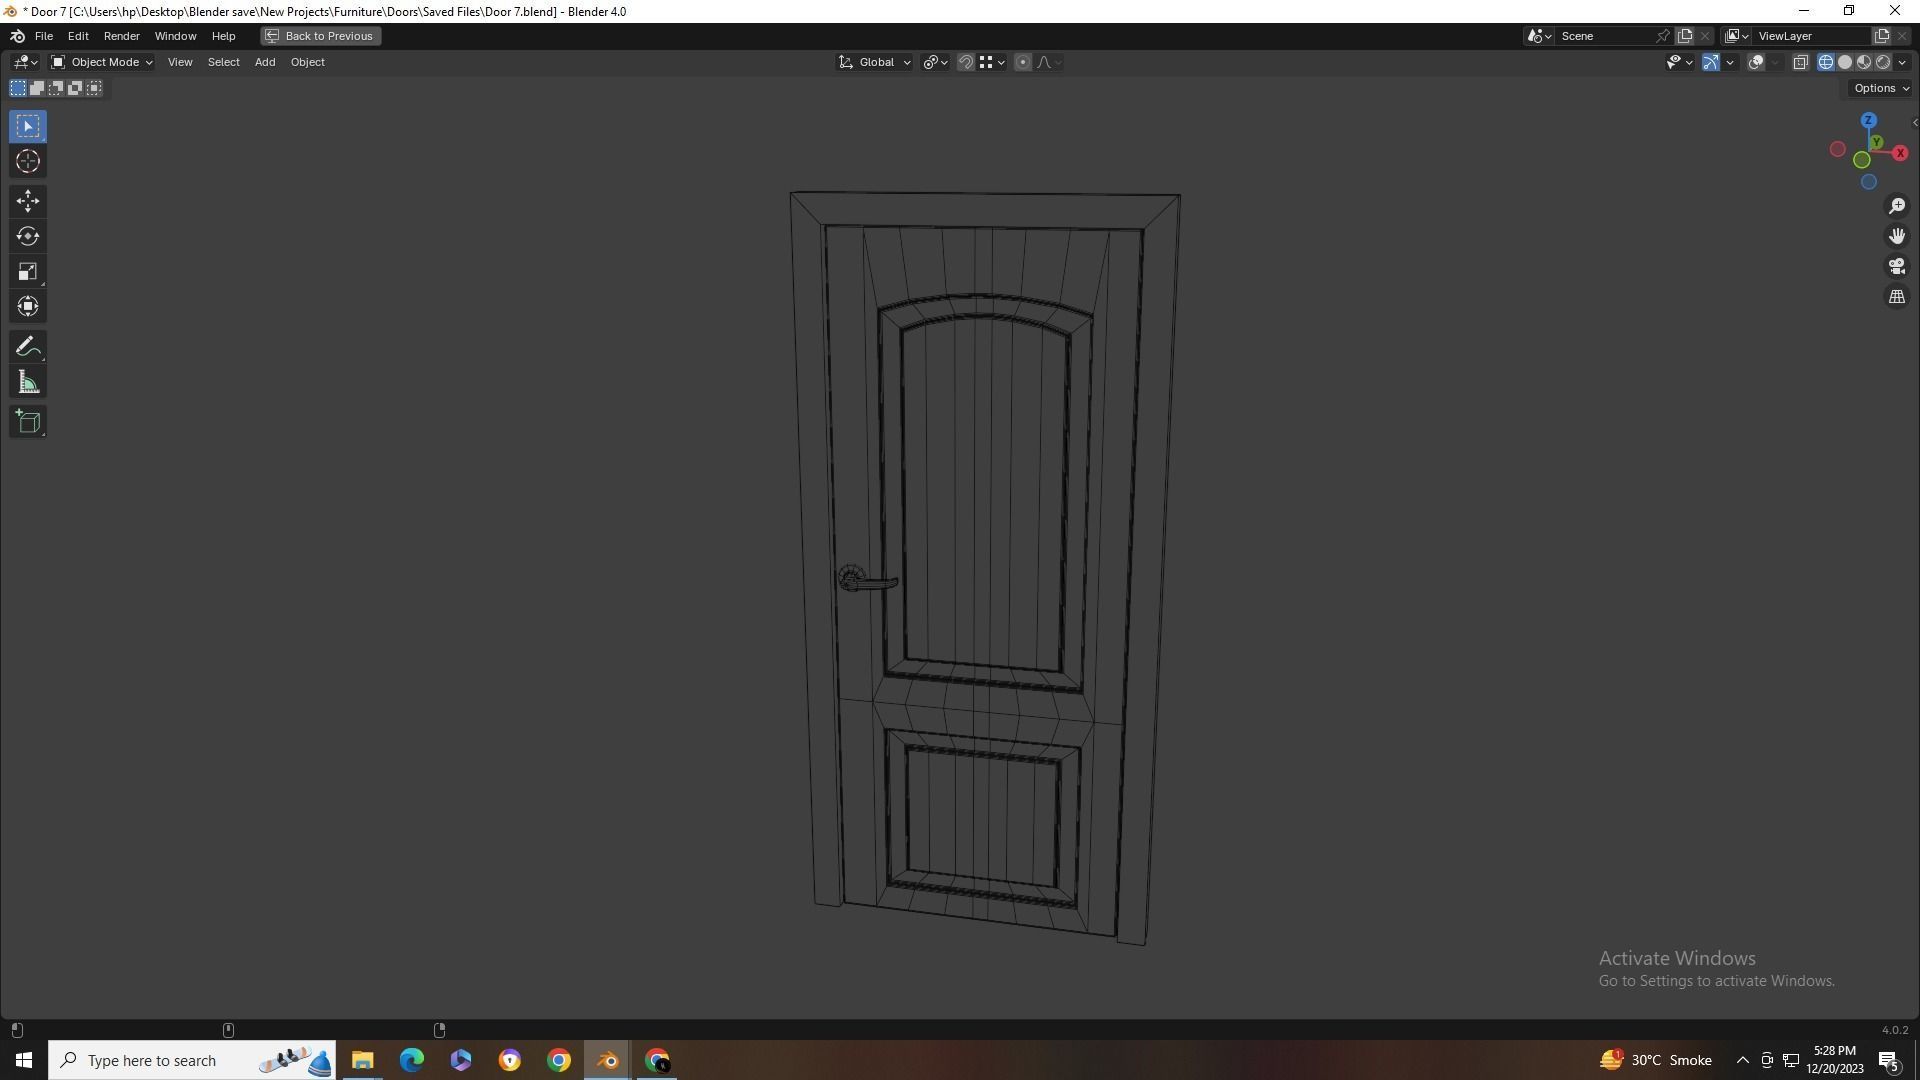Expand viewport shading options arrow
1920x1080 pixels.
[x=1902, y=62]
